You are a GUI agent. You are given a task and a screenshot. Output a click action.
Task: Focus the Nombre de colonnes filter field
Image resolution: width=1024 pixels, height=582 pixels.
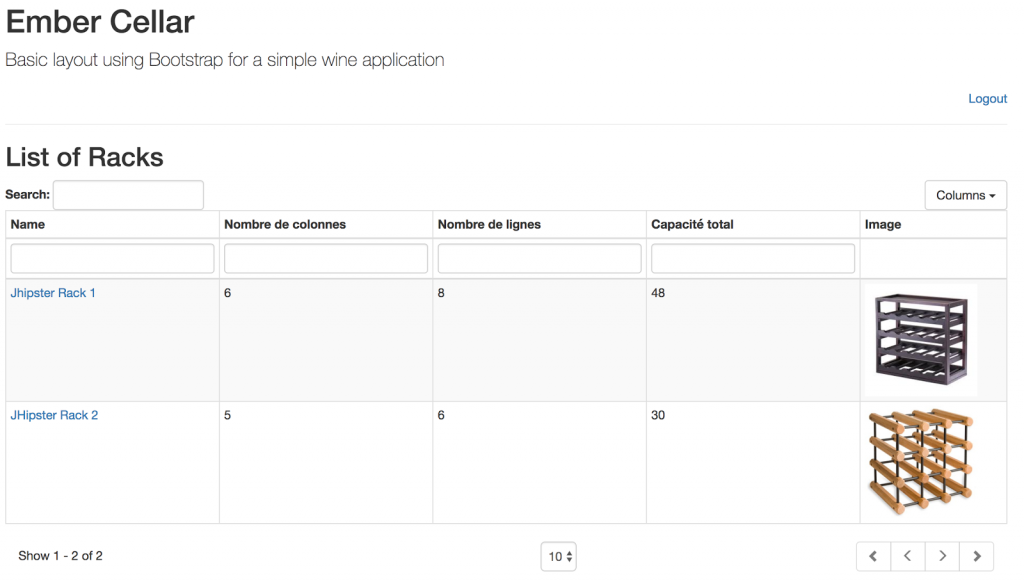tap(326, 259)
